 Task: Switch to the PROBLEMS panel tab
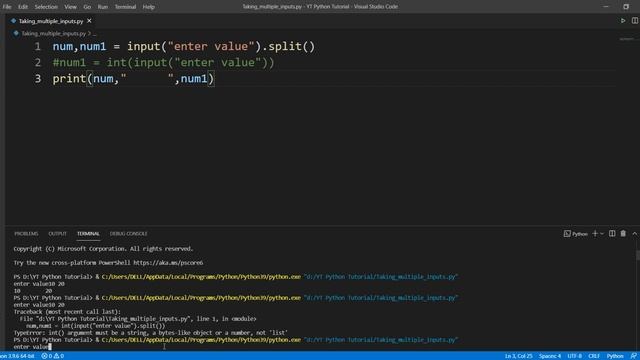point(26,233)
